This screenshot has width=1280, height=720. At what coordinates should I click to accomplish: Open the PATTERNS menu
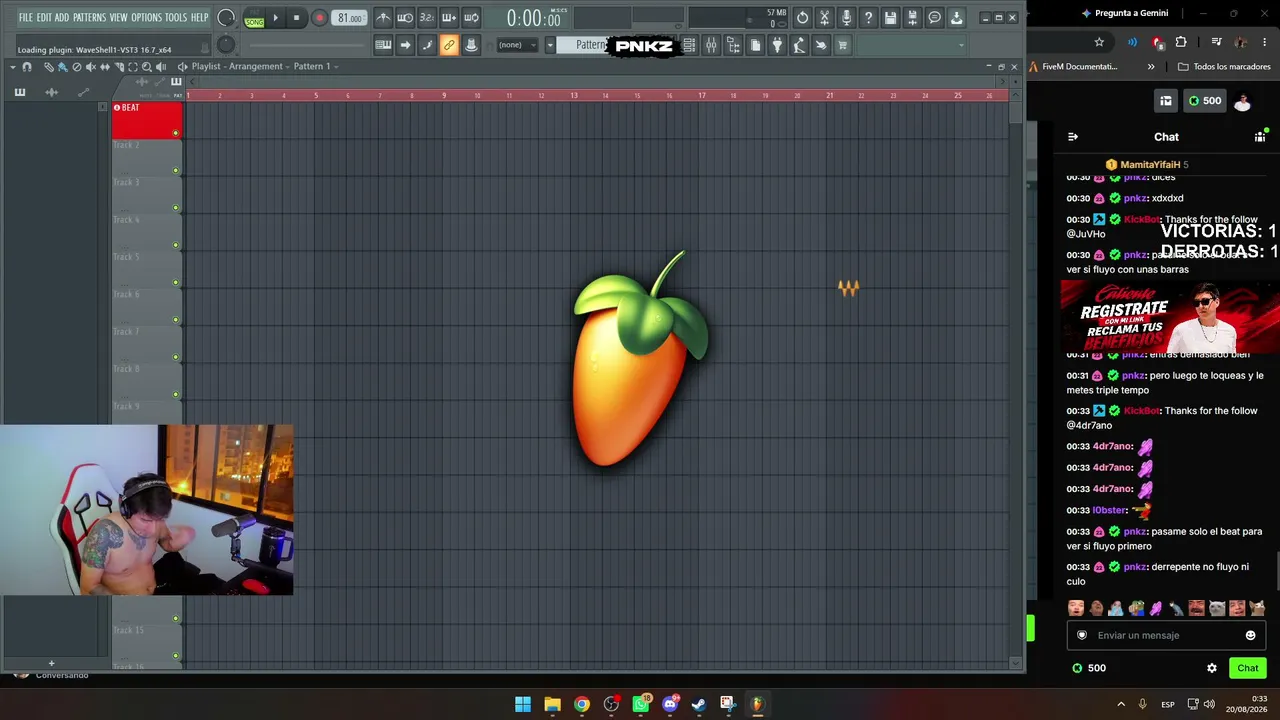pyautogui.click(x=89, y=18)
